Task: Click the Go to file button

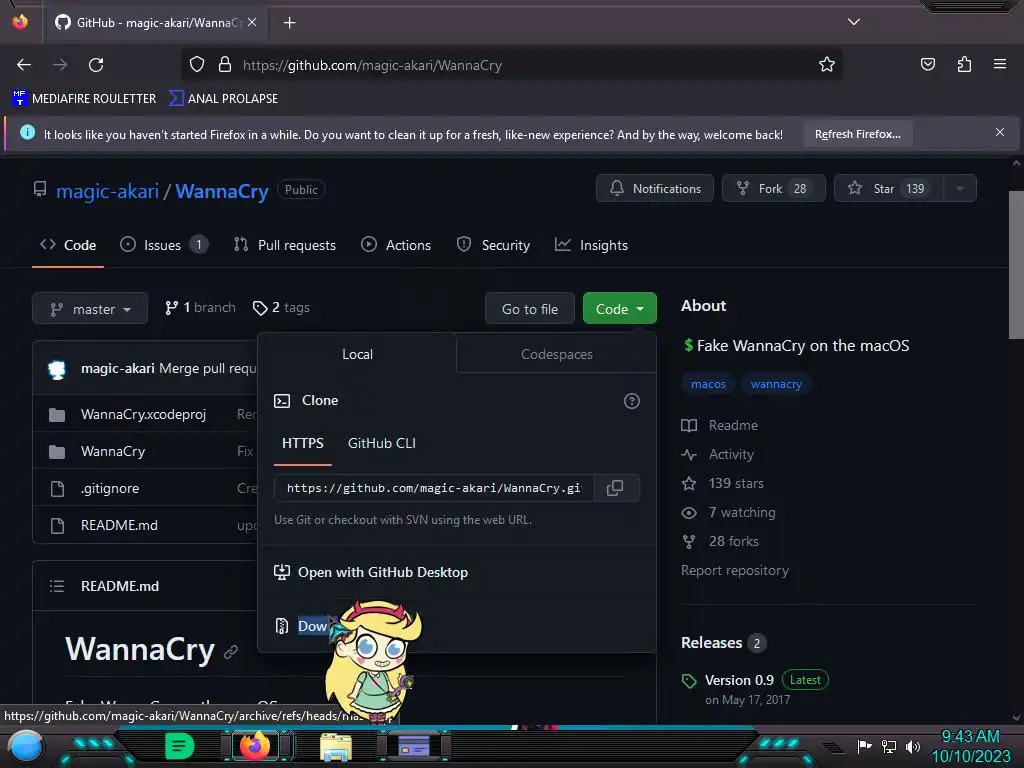Action: (x=530, y=308)
